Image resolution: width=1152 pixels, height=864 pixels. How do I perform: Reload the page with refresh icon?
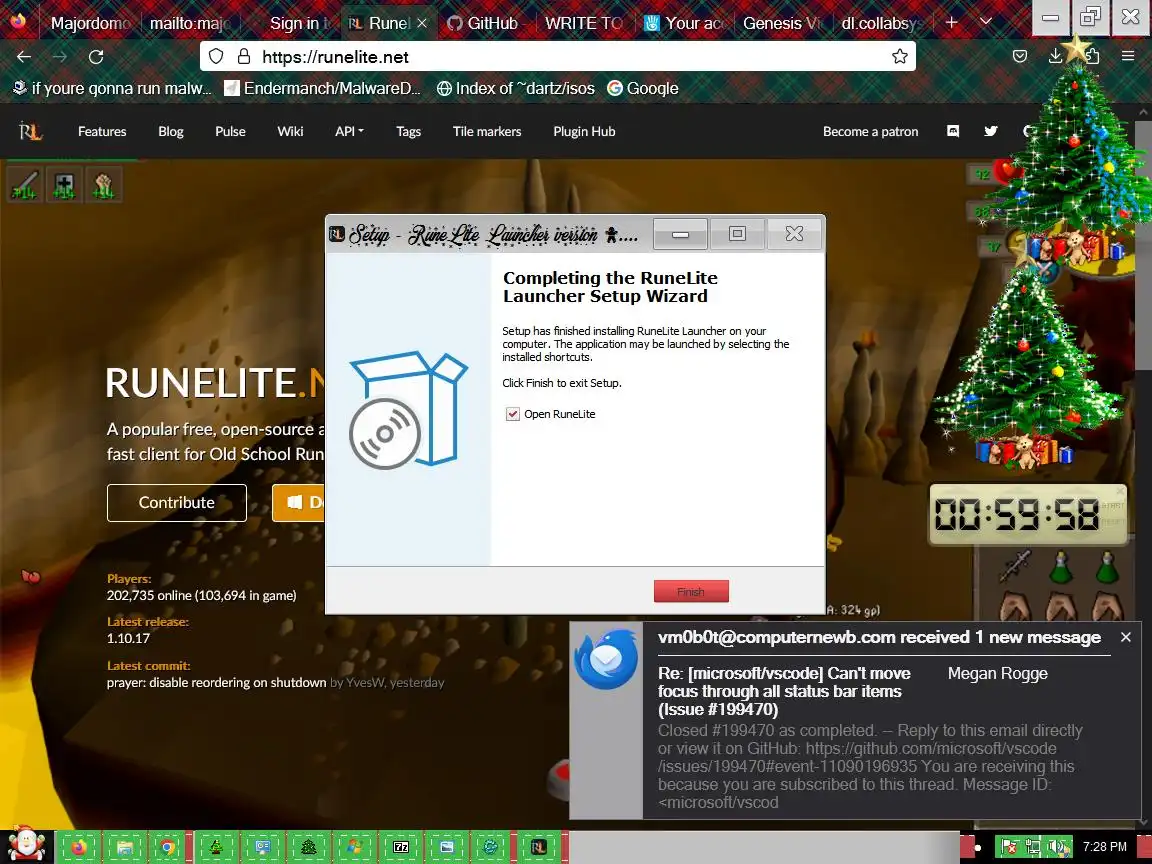tap(96, 57)
